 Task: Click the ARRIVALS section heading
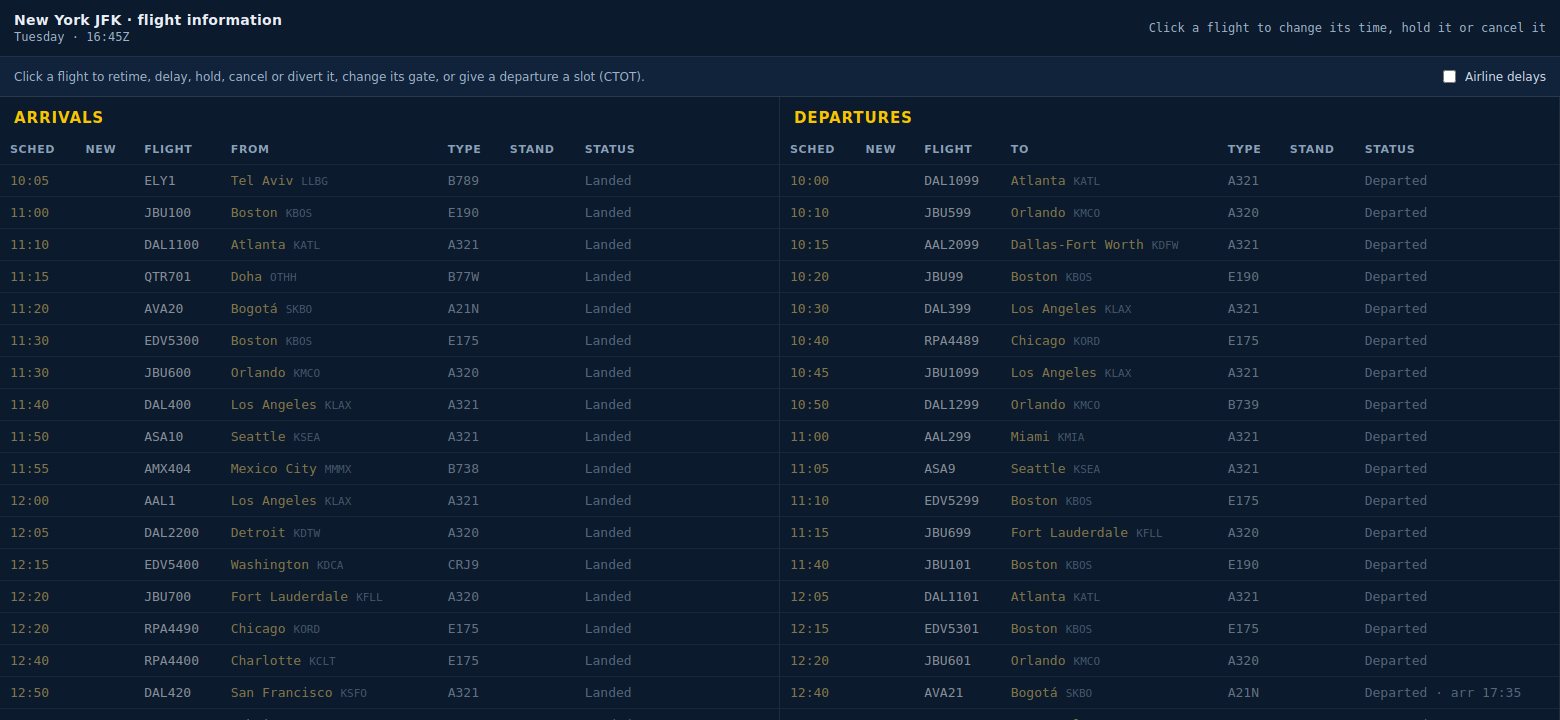pyautogui.click(x=59, y=118)
